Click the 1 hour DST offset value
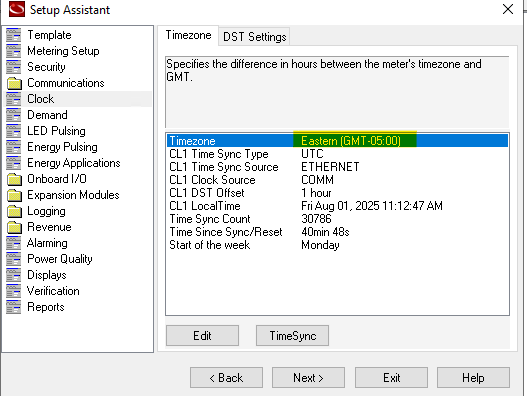The height and width of the screenshot is (396, 527). (x=316, y=193)
